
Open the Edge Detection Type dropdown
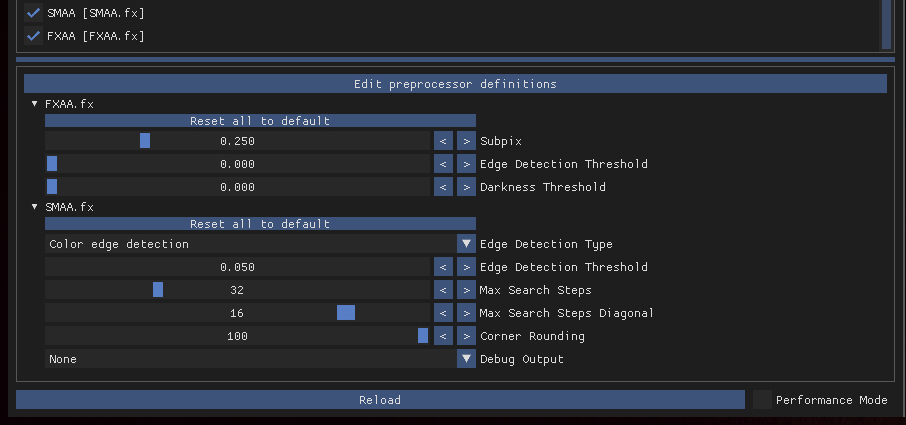[x=466, y=244]
